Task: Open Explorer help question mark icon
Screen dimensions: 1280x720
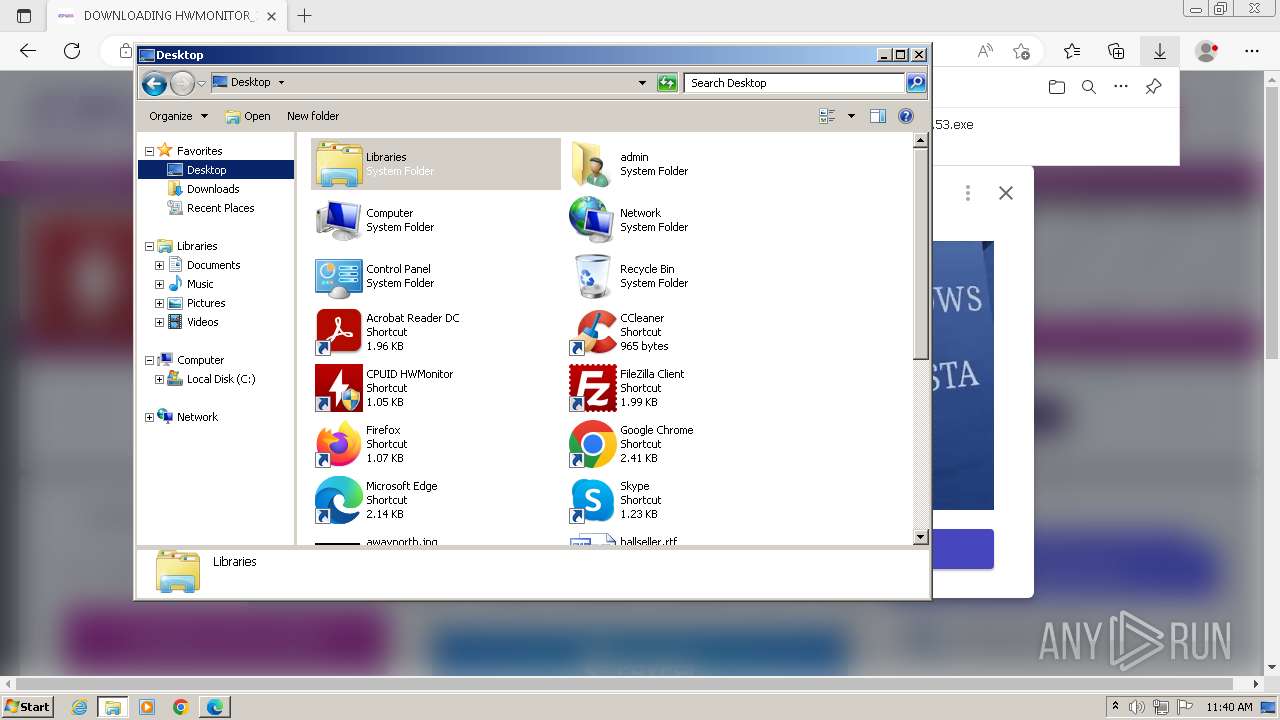Action: pyautogui.click(x=906, y=116)
